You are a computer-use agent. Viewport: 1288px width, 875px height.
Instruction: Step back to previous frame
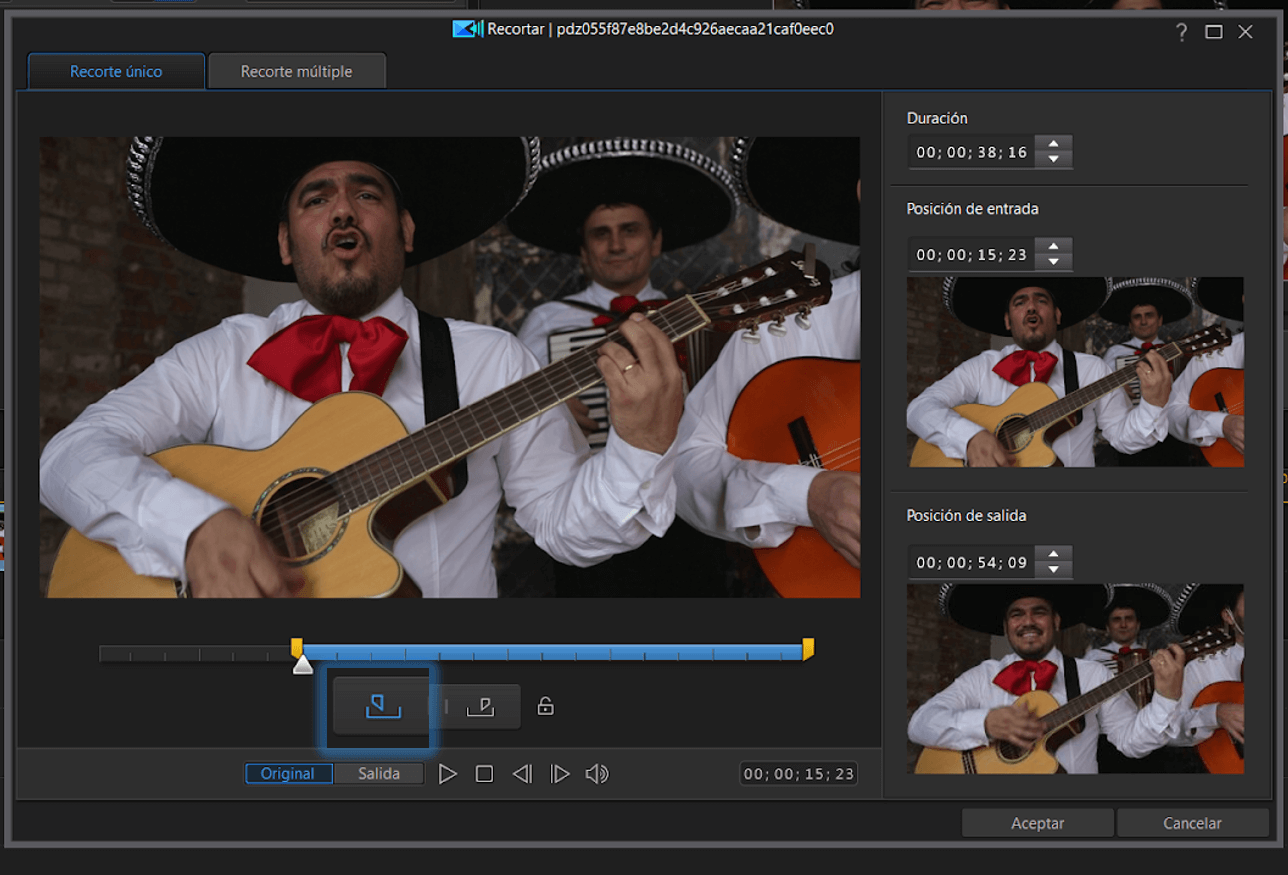click(522, 774)
